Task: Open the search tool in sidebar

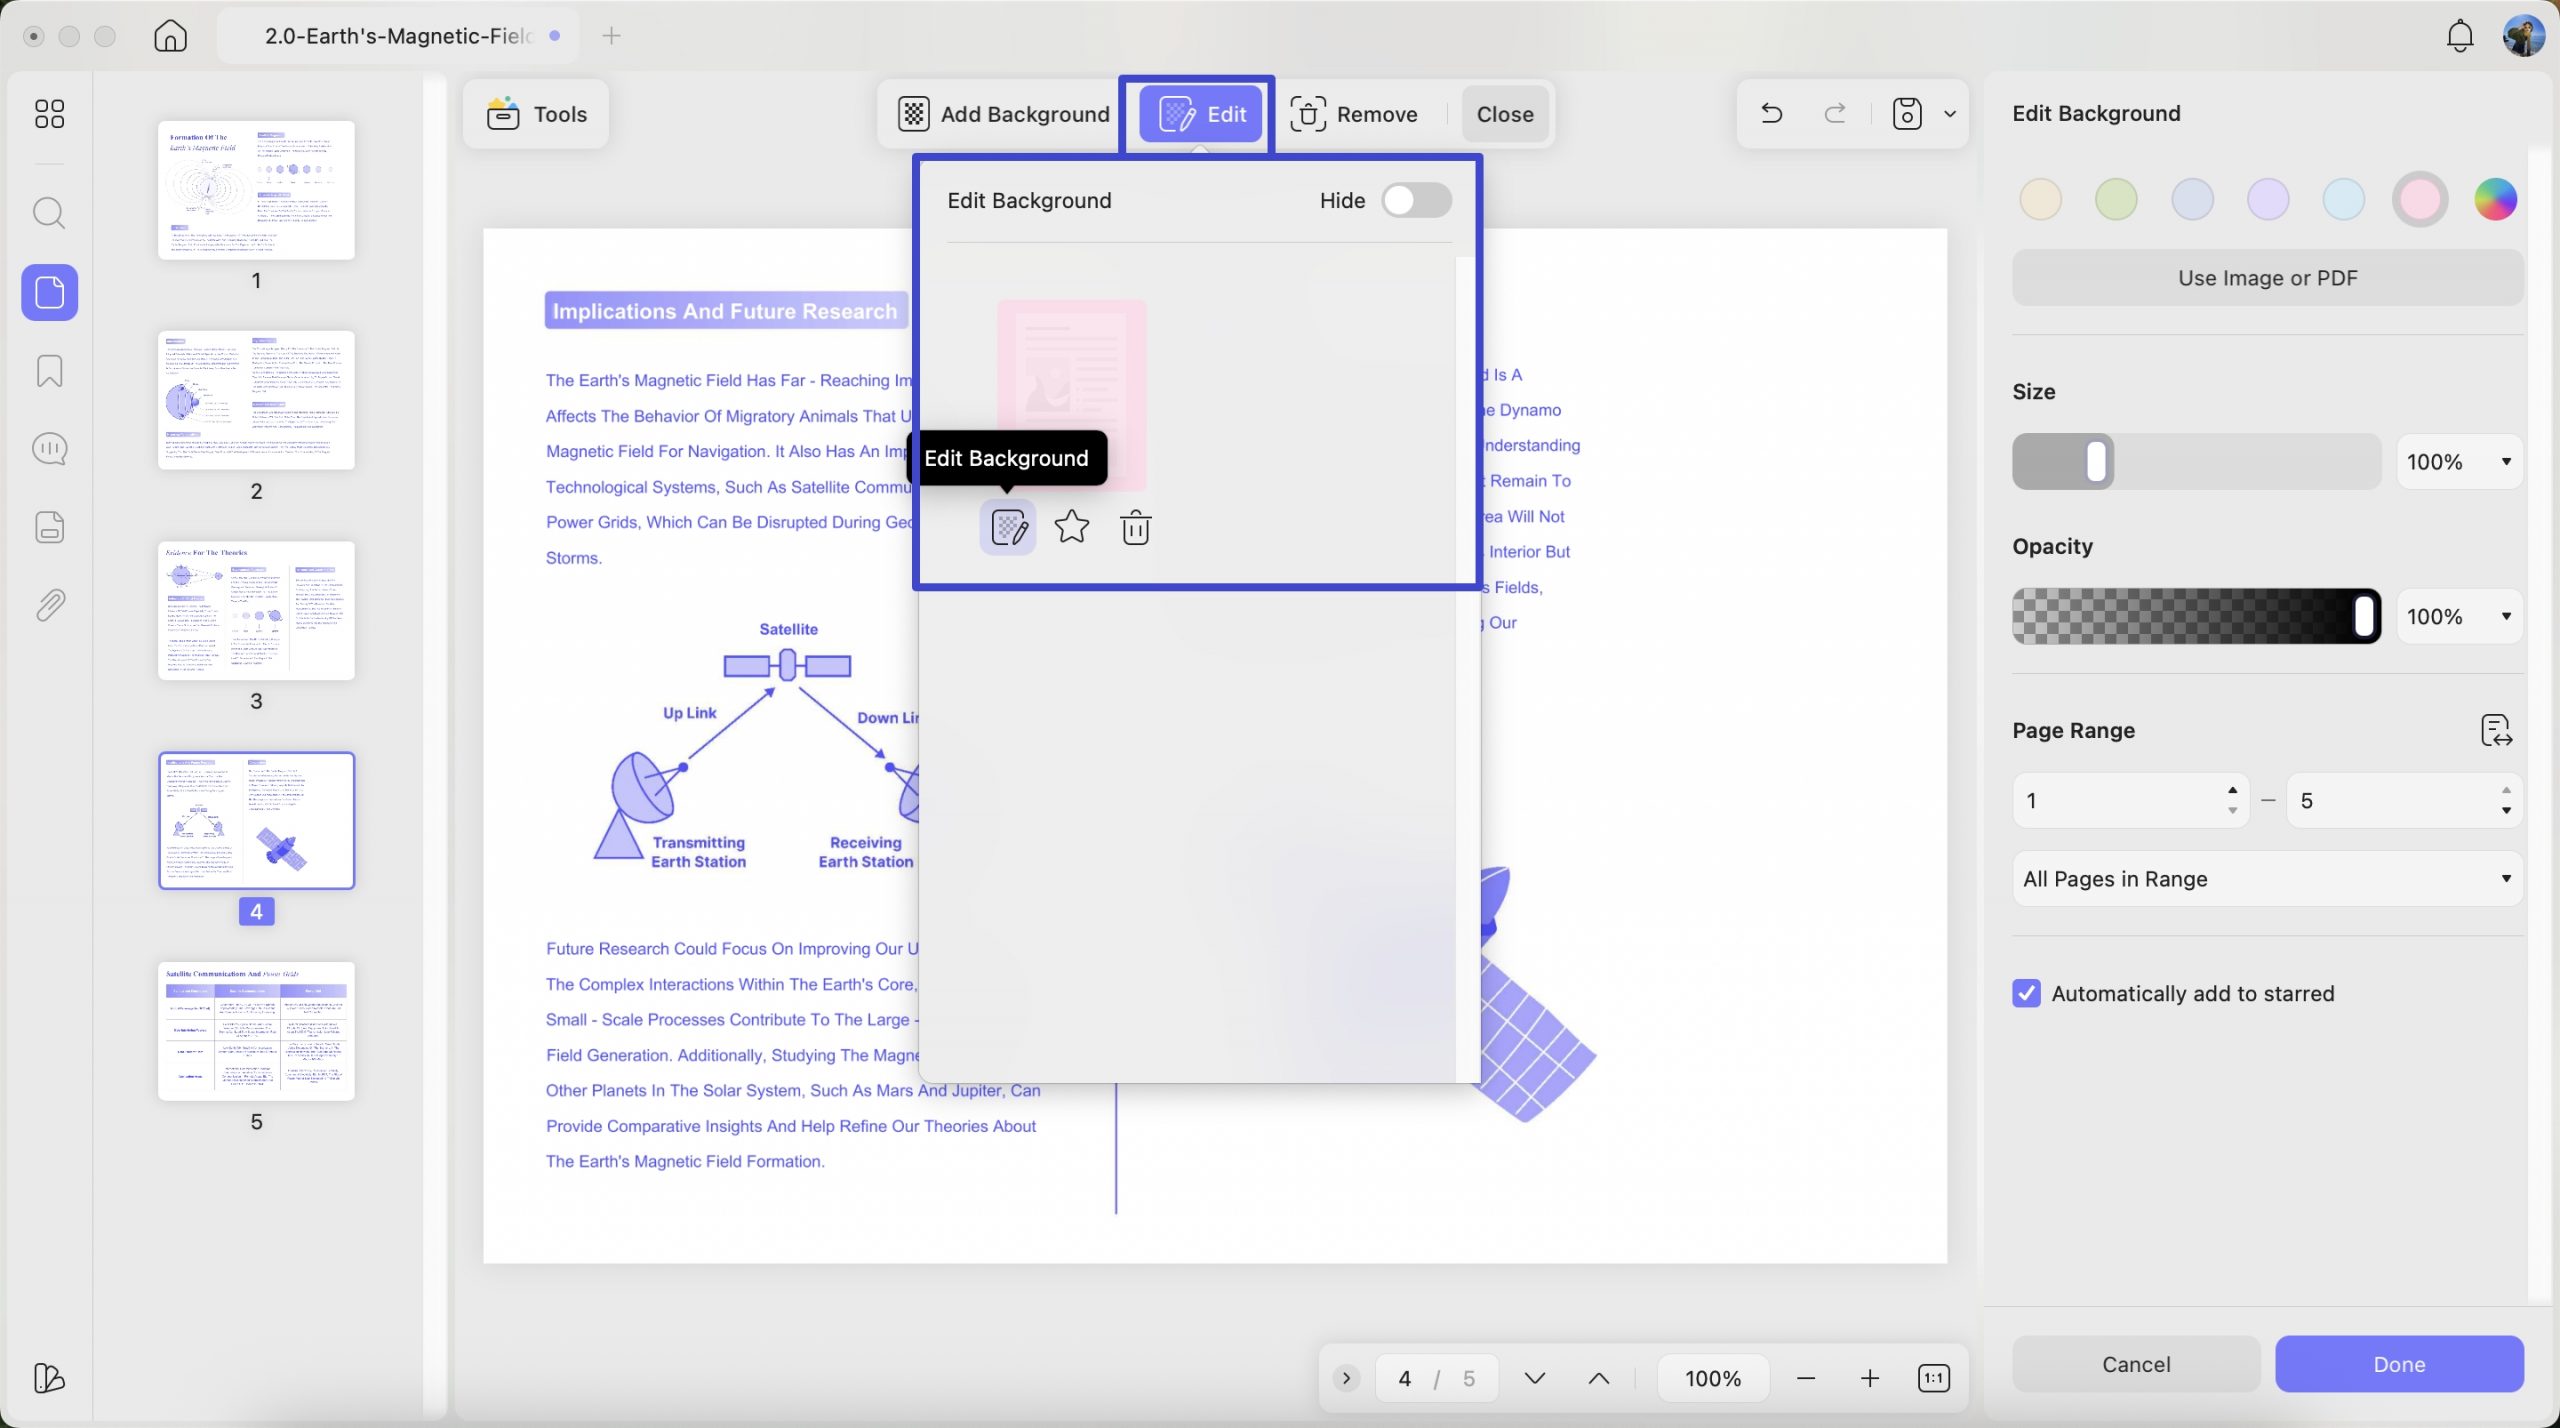Action: pos(49,213)
